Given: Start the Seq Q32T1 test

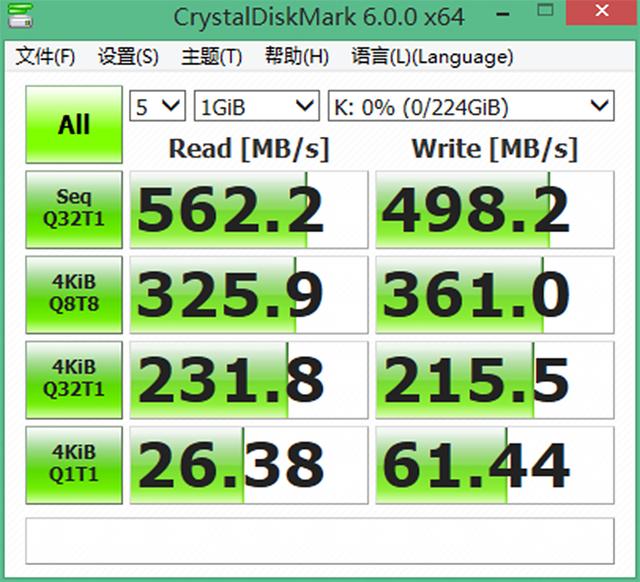Looking at the screenshot, I should pyautogui.click(x=74, y=209).
